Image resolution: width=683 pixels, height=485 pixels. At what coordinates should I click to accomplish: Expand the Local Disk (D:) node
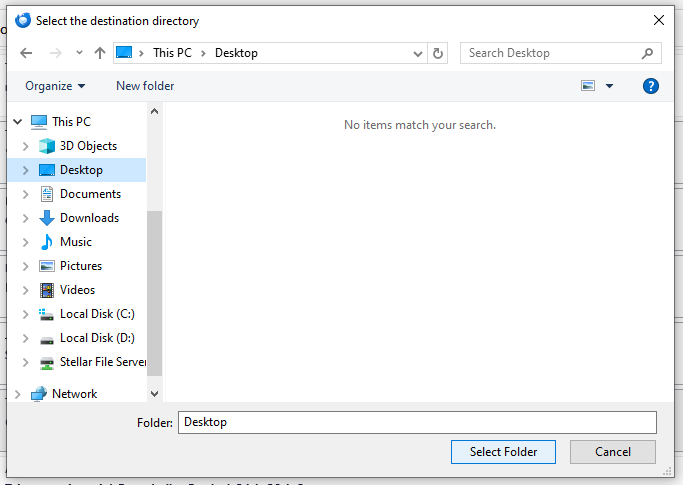point(25,338)
